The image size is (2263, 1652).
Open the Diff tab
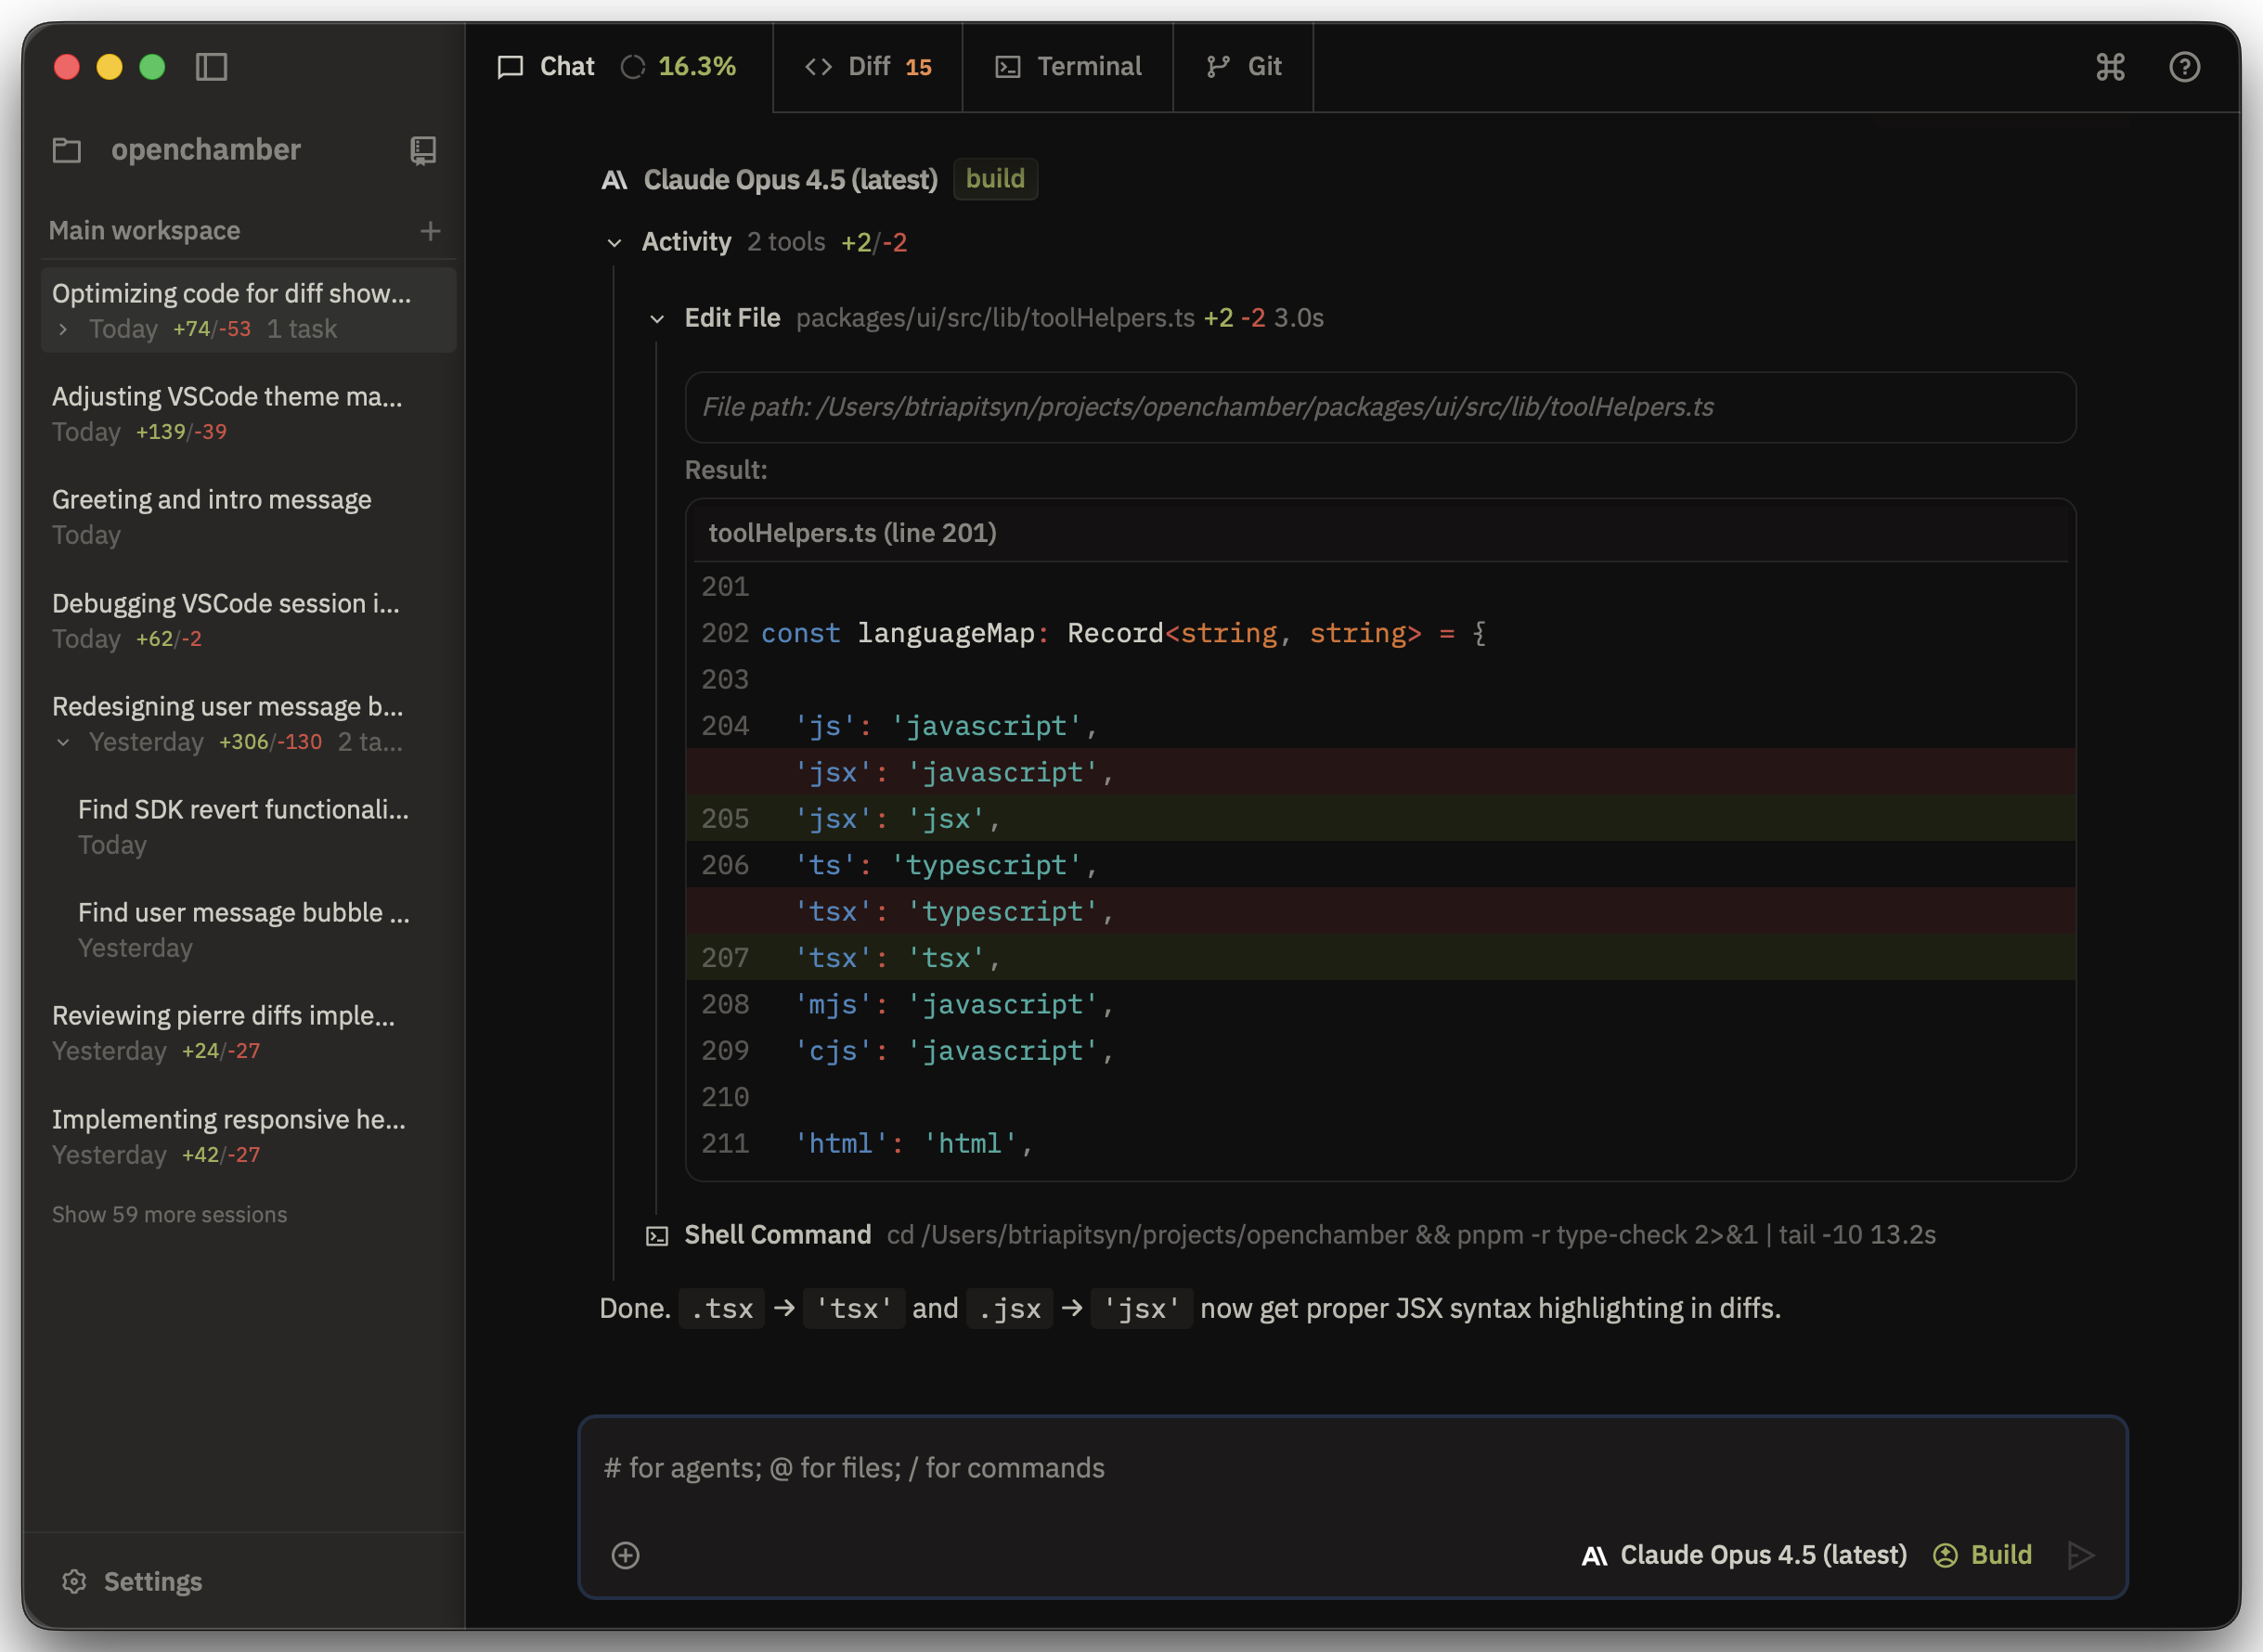point(868,66)
